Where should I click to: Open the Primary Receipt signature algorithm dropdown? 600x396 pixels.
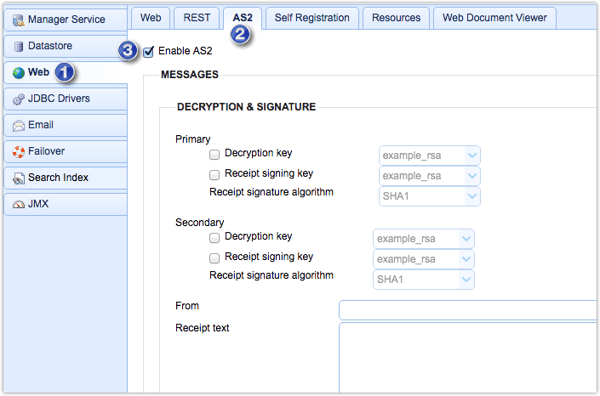pos(429,196)
